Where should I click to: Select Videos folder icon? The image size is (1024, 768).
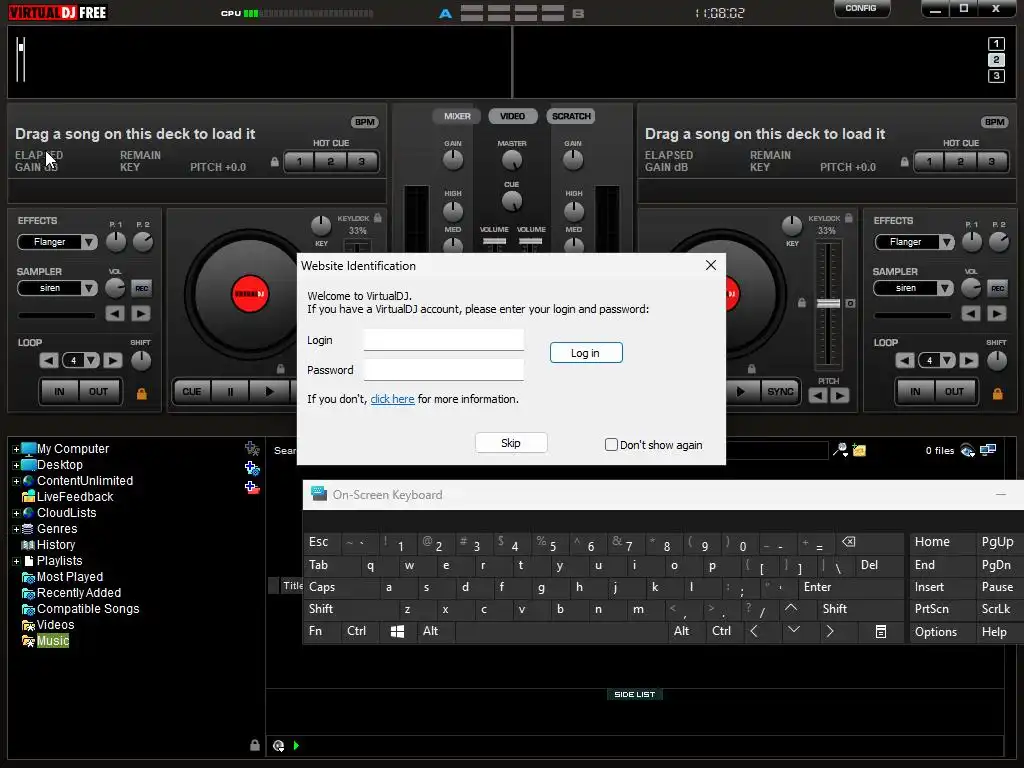coord(28,625)
